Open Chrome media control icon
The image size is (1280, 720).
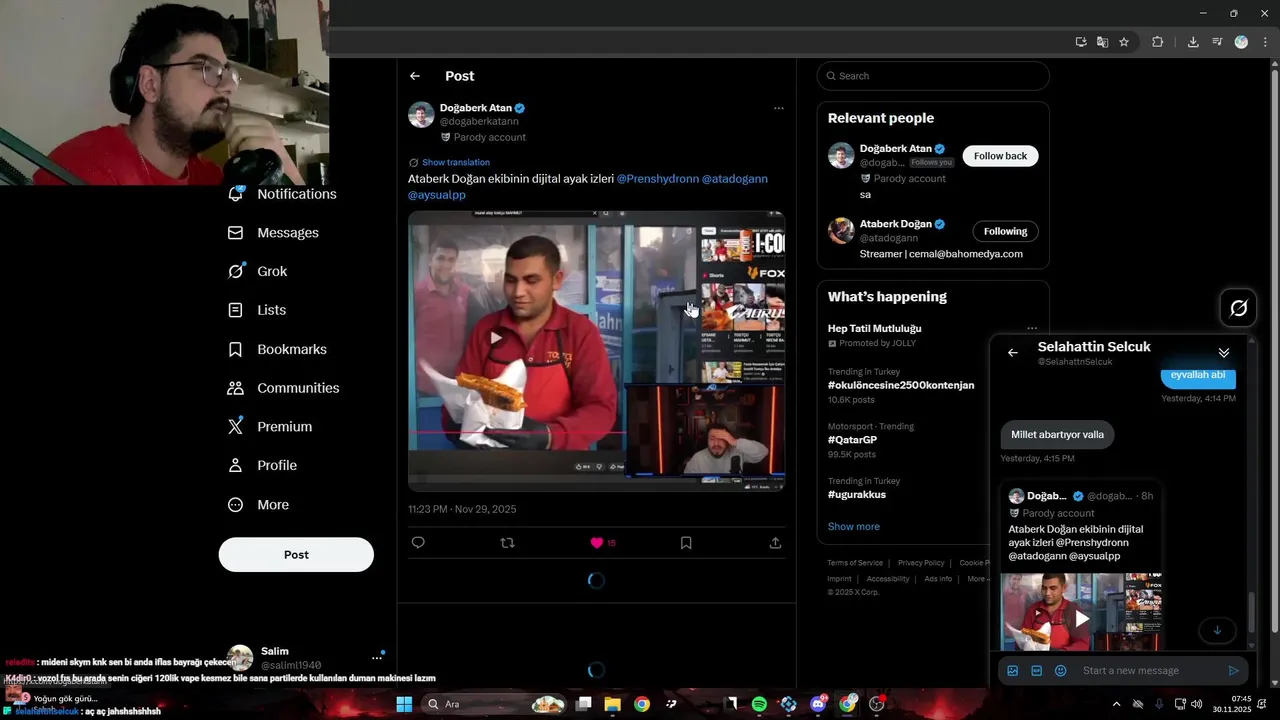point(1217,42)
